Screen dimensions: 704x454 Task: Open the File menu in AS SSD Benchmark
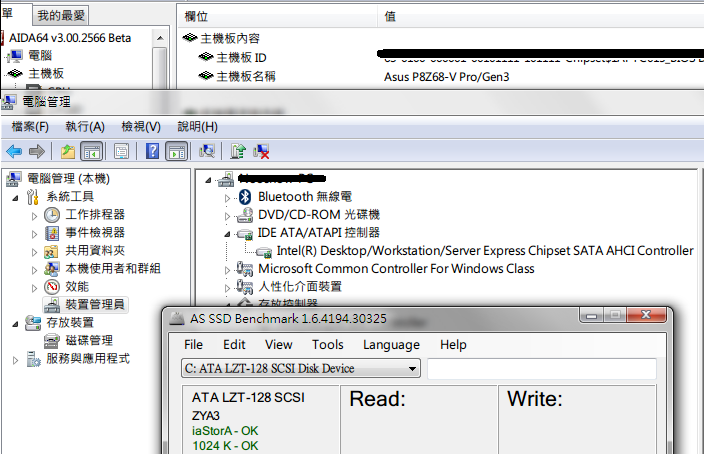tap(194, 344)
